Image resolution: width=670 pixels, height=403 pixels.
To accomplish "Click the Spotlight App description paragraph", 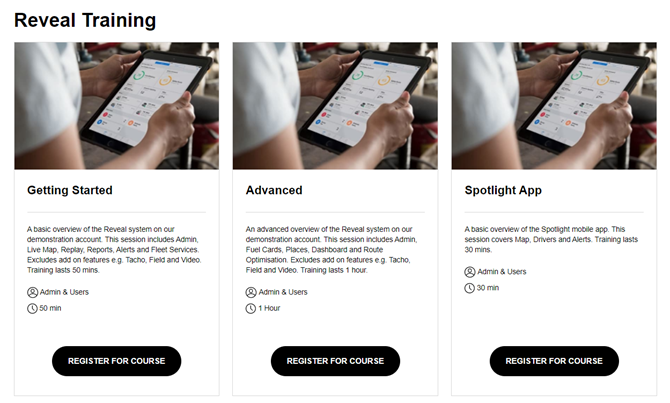I will tap(551, 239).
